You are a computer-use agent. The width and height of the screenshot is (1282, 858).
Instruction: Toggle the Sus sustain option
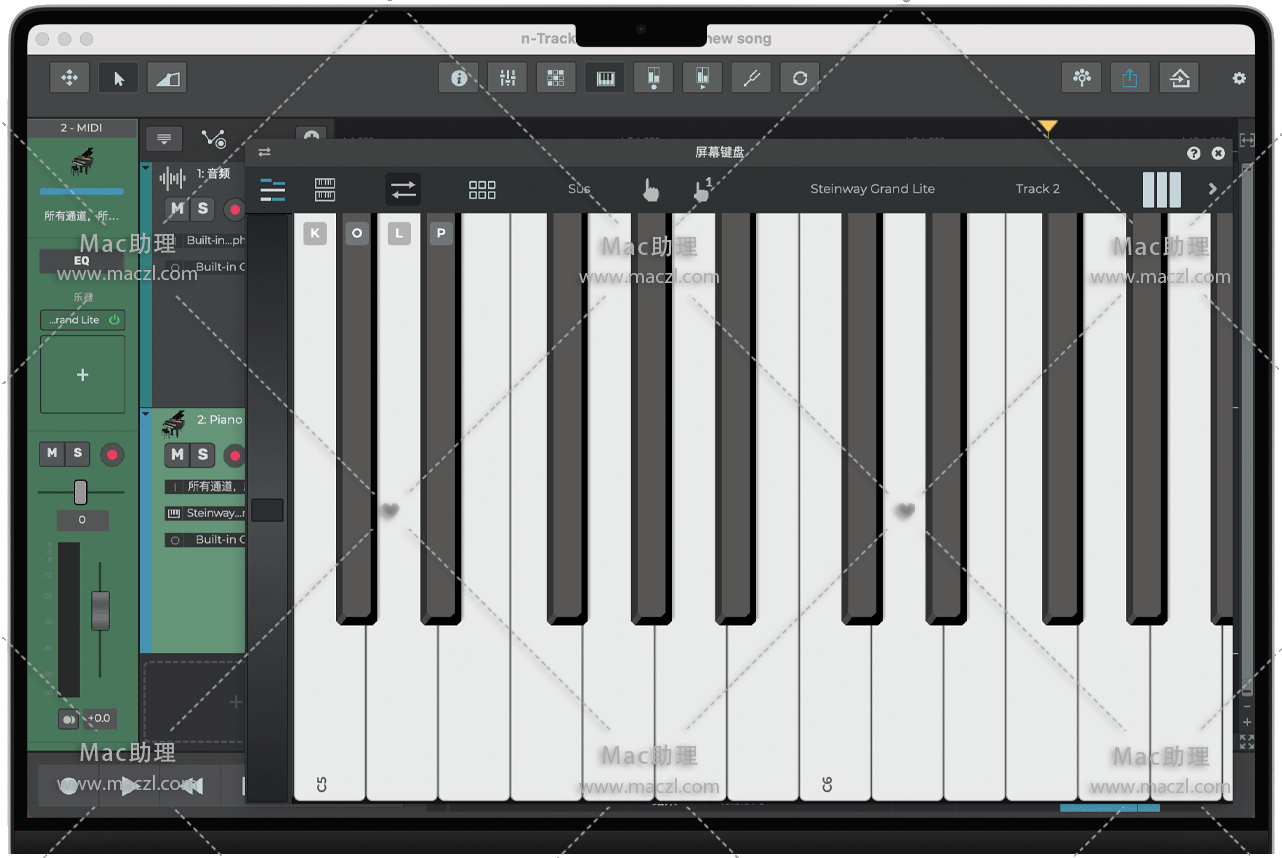(x=579, y=189)
